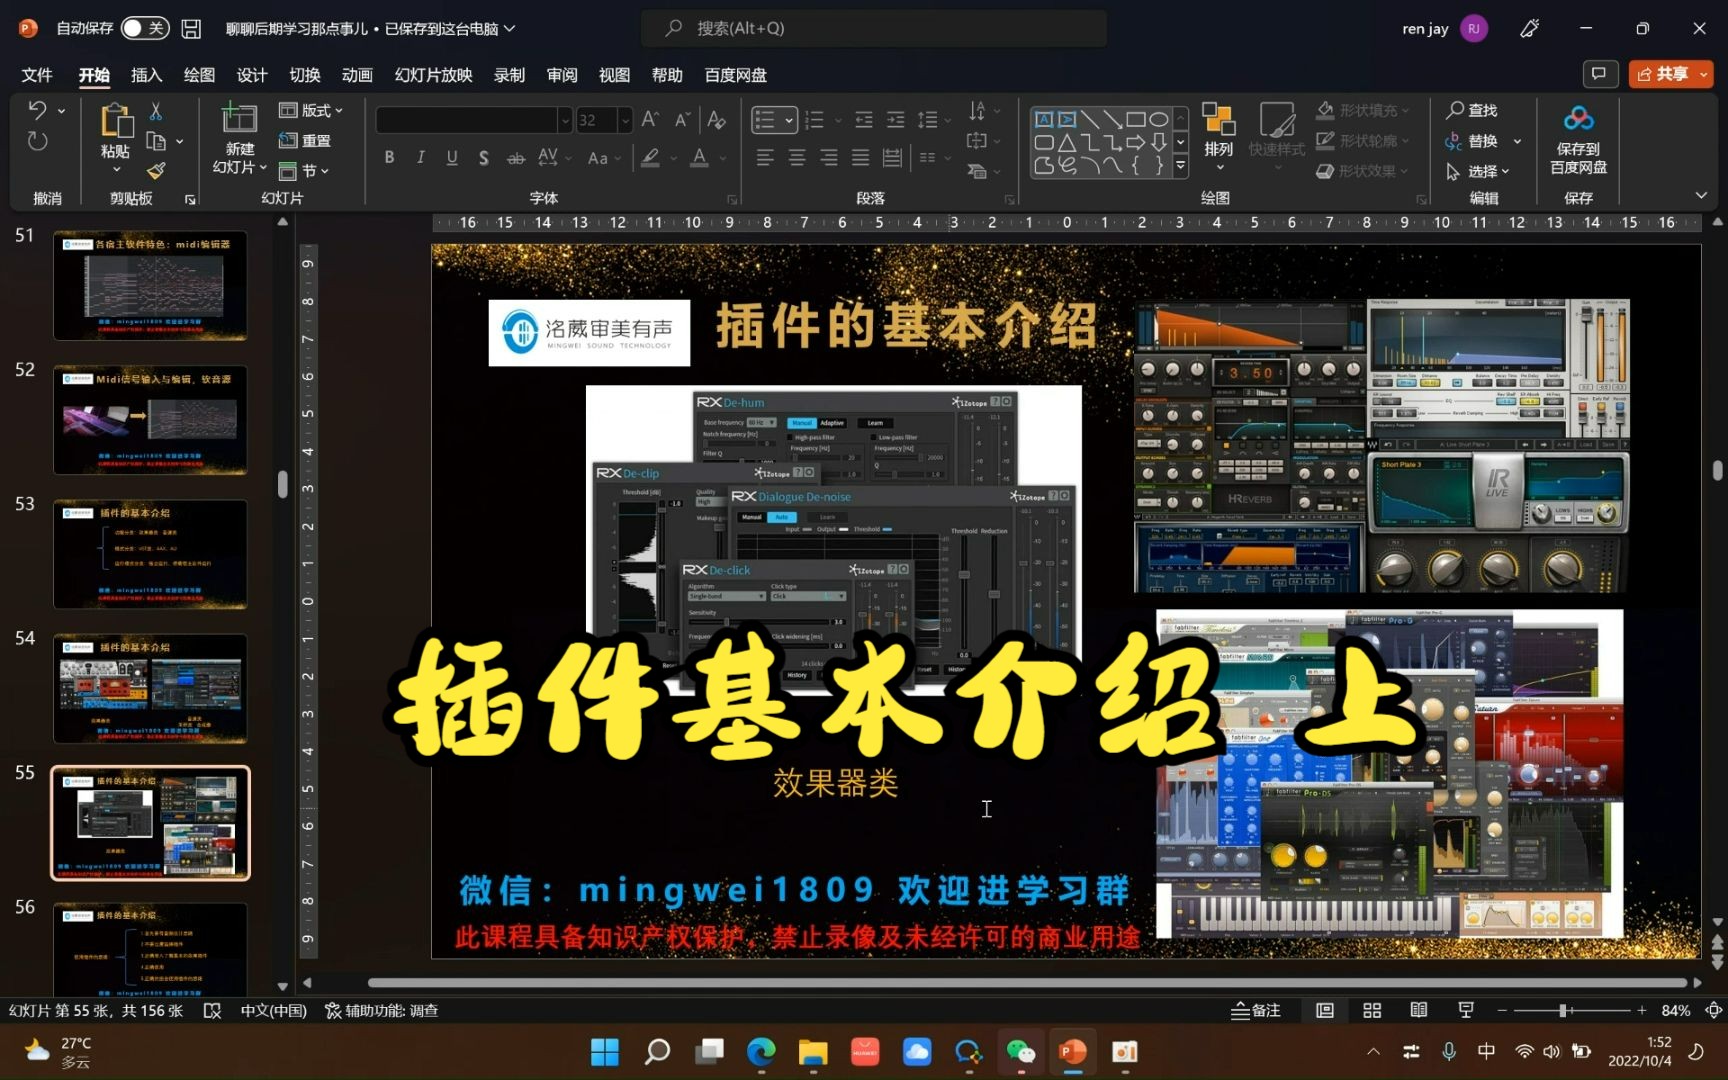Click the Redo icon
The width and height of the screenshot is (1728, 1080).
[38, 141]
